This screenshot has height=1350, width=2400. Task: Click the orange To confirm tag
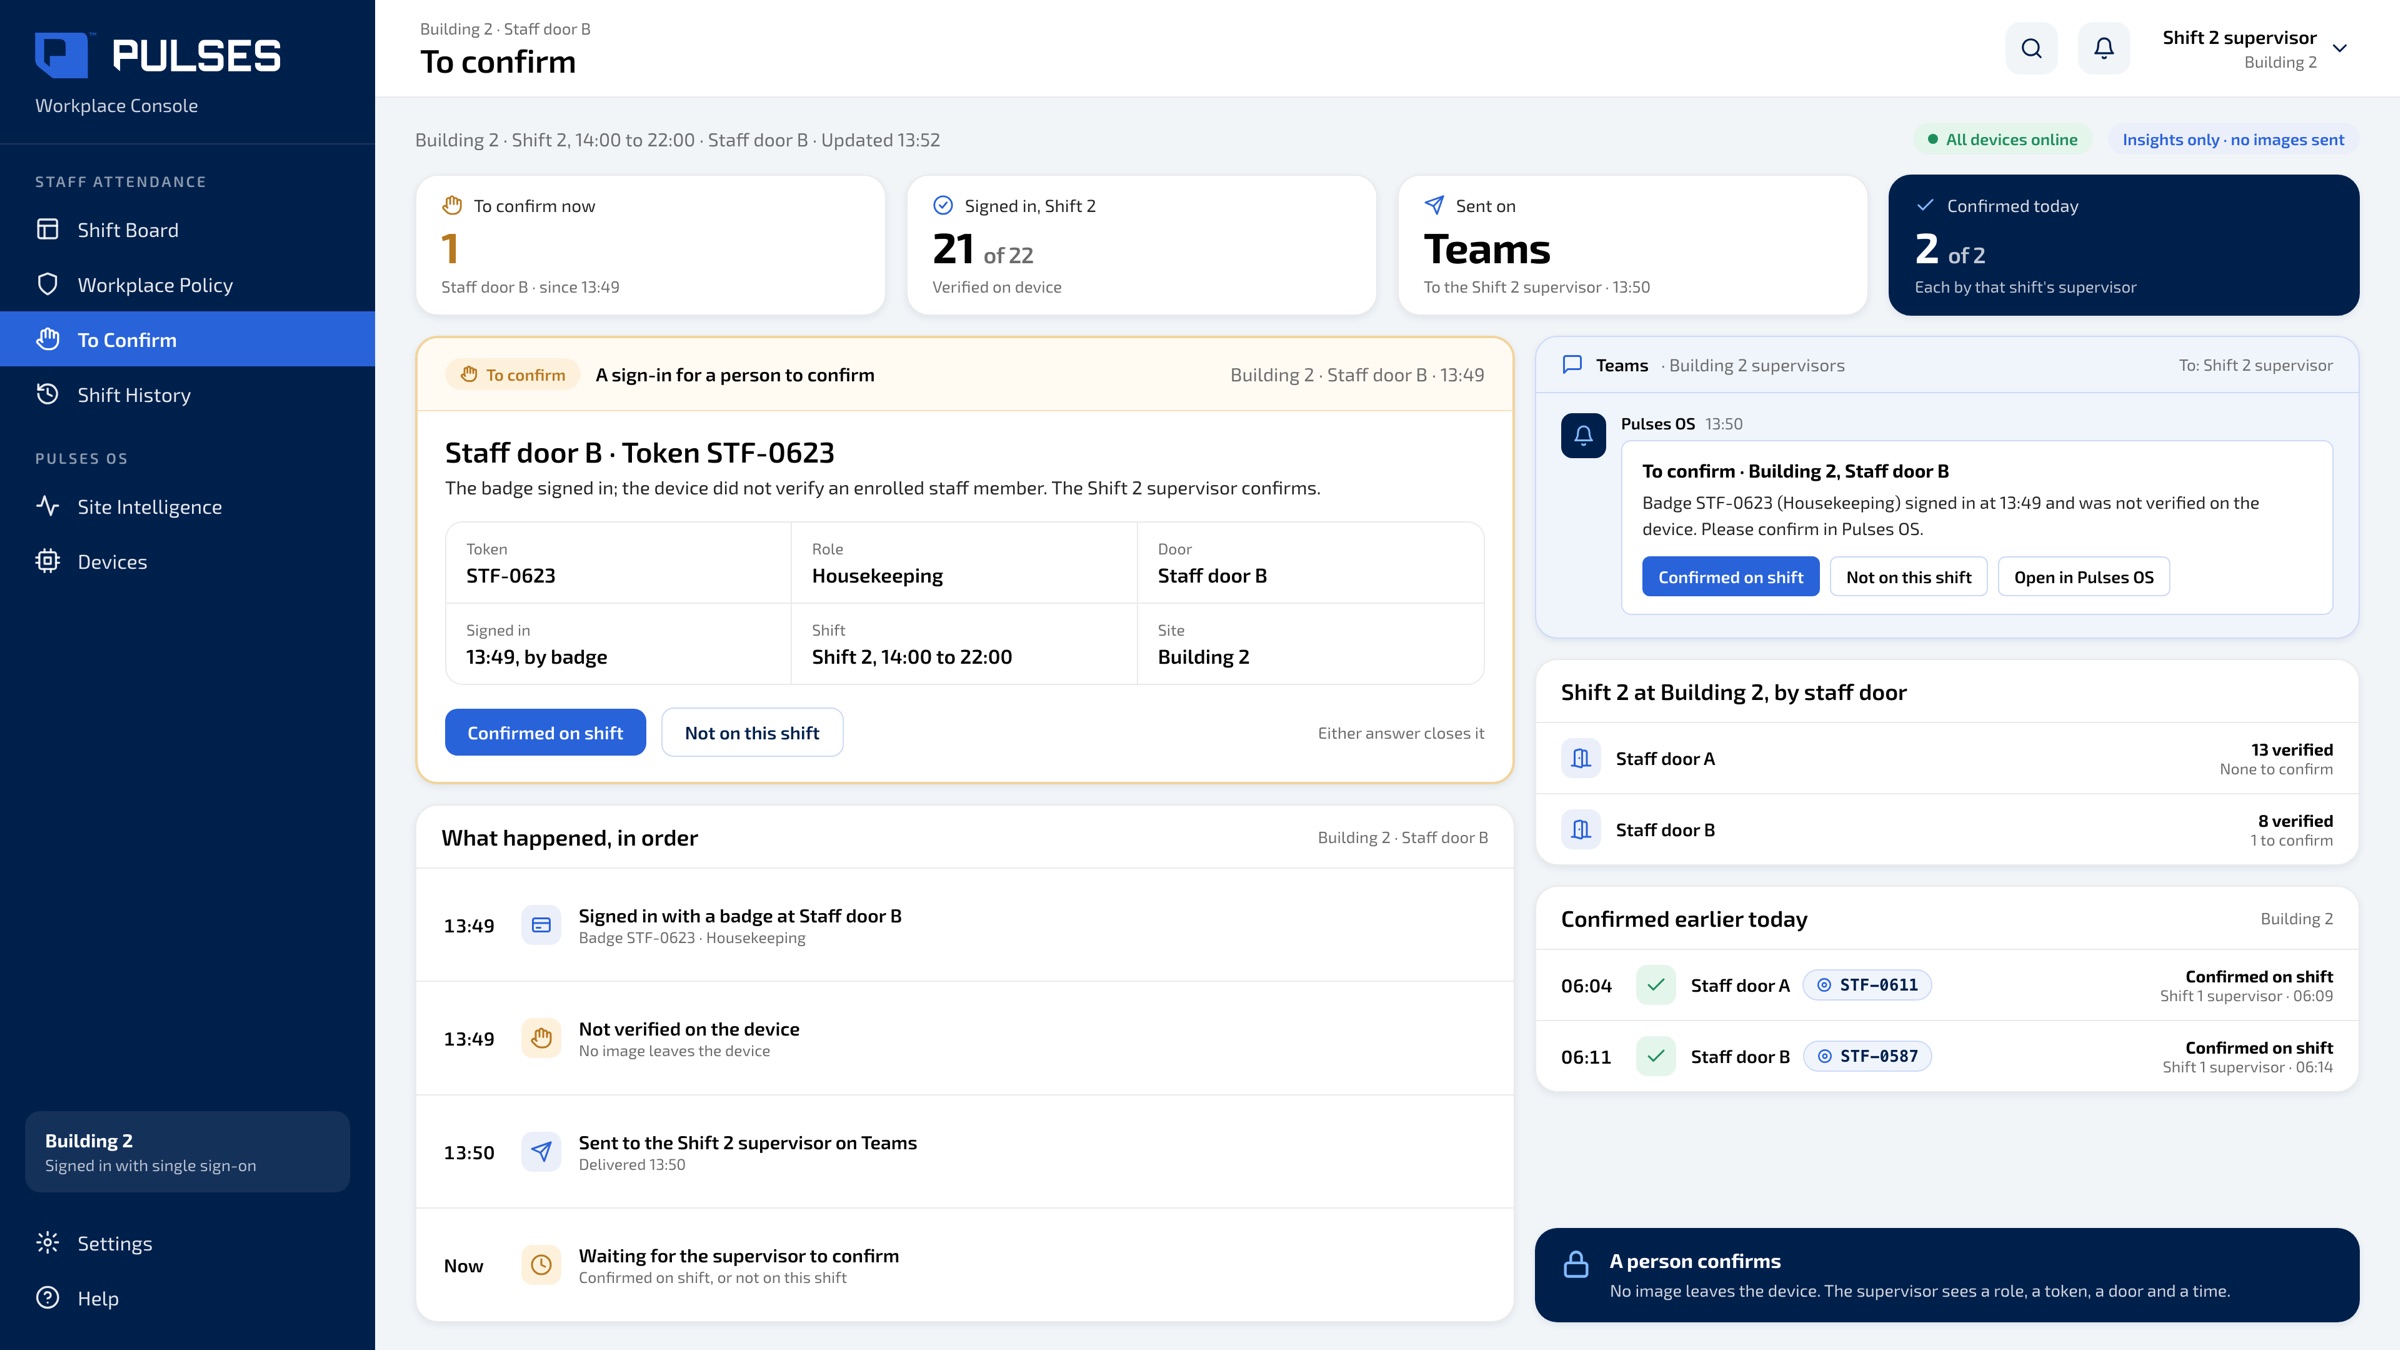click(513, 375)
